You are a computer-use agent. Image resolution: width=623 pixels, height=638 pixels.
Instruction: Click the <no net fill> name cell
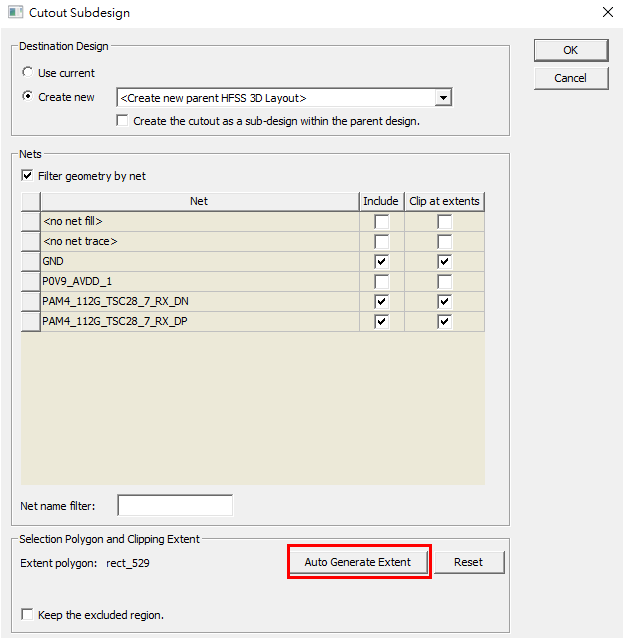tap(200, 222)
